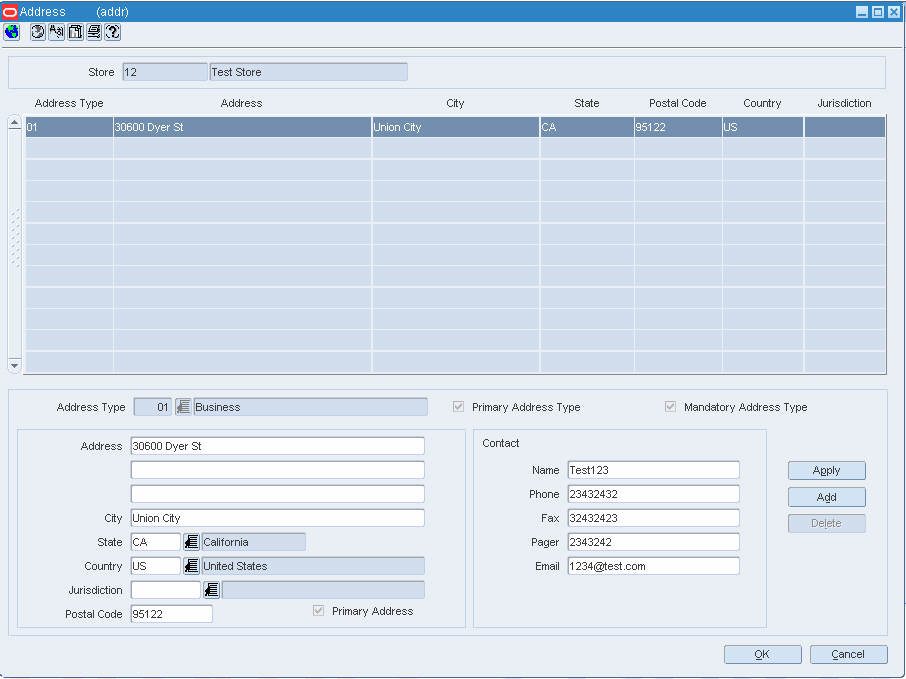The height and width of the screenshot is (679, 906).
Task: Open Help via question mark icon
Action: point(113,32)
